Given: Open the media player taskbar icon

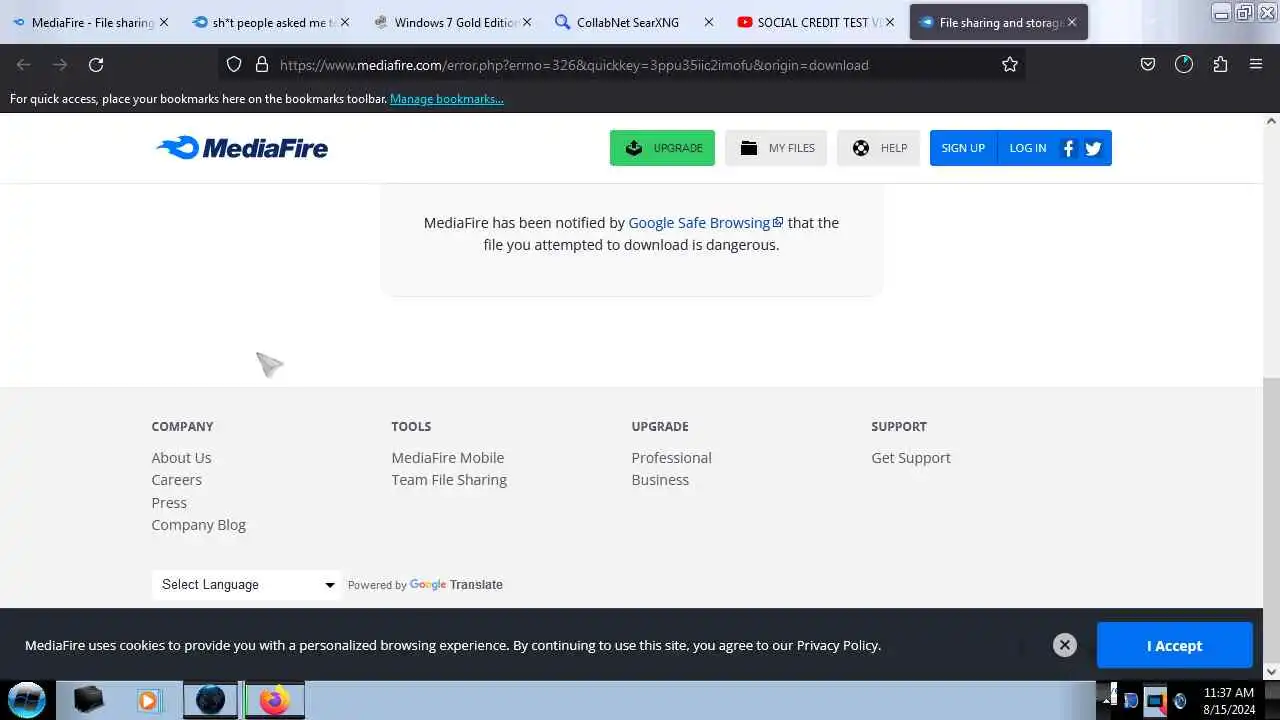Looking at the screenshot, I should pyautogui.click(x=148, y=700).
